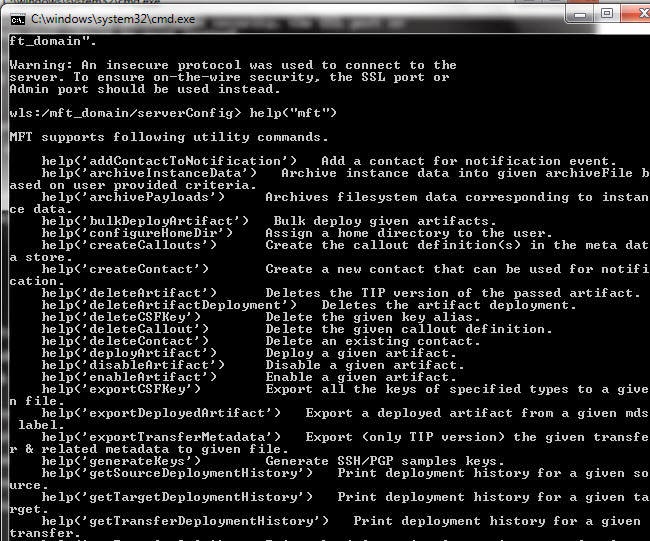Click help('addContactToNotification') entry
This screenshot has width=650, height=541.
point(169,161)
